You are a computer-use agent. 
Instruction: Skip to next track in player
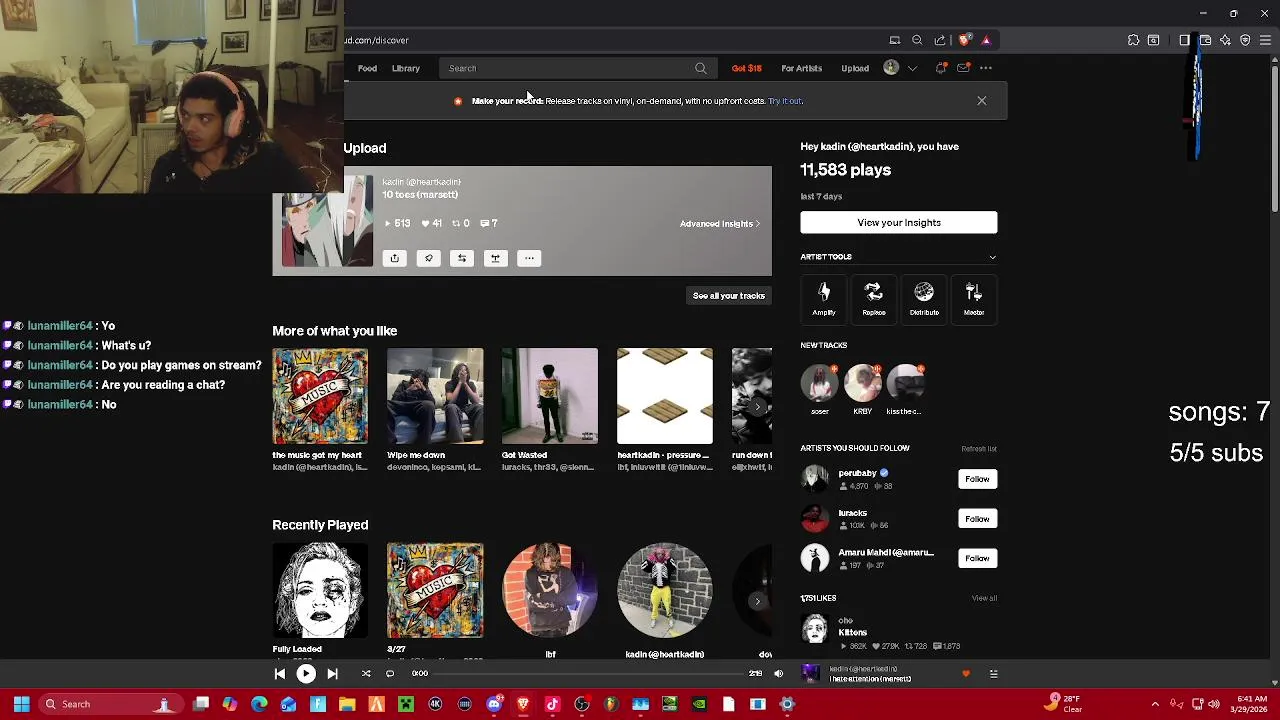pyautogui.click(x=332, y=674)
